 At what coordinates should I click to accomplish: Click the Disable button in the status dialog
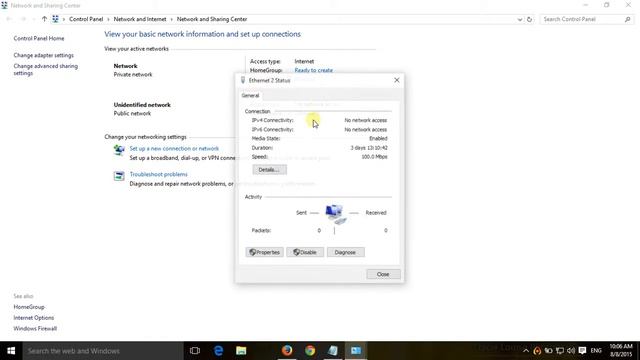(x=305, y=252)
